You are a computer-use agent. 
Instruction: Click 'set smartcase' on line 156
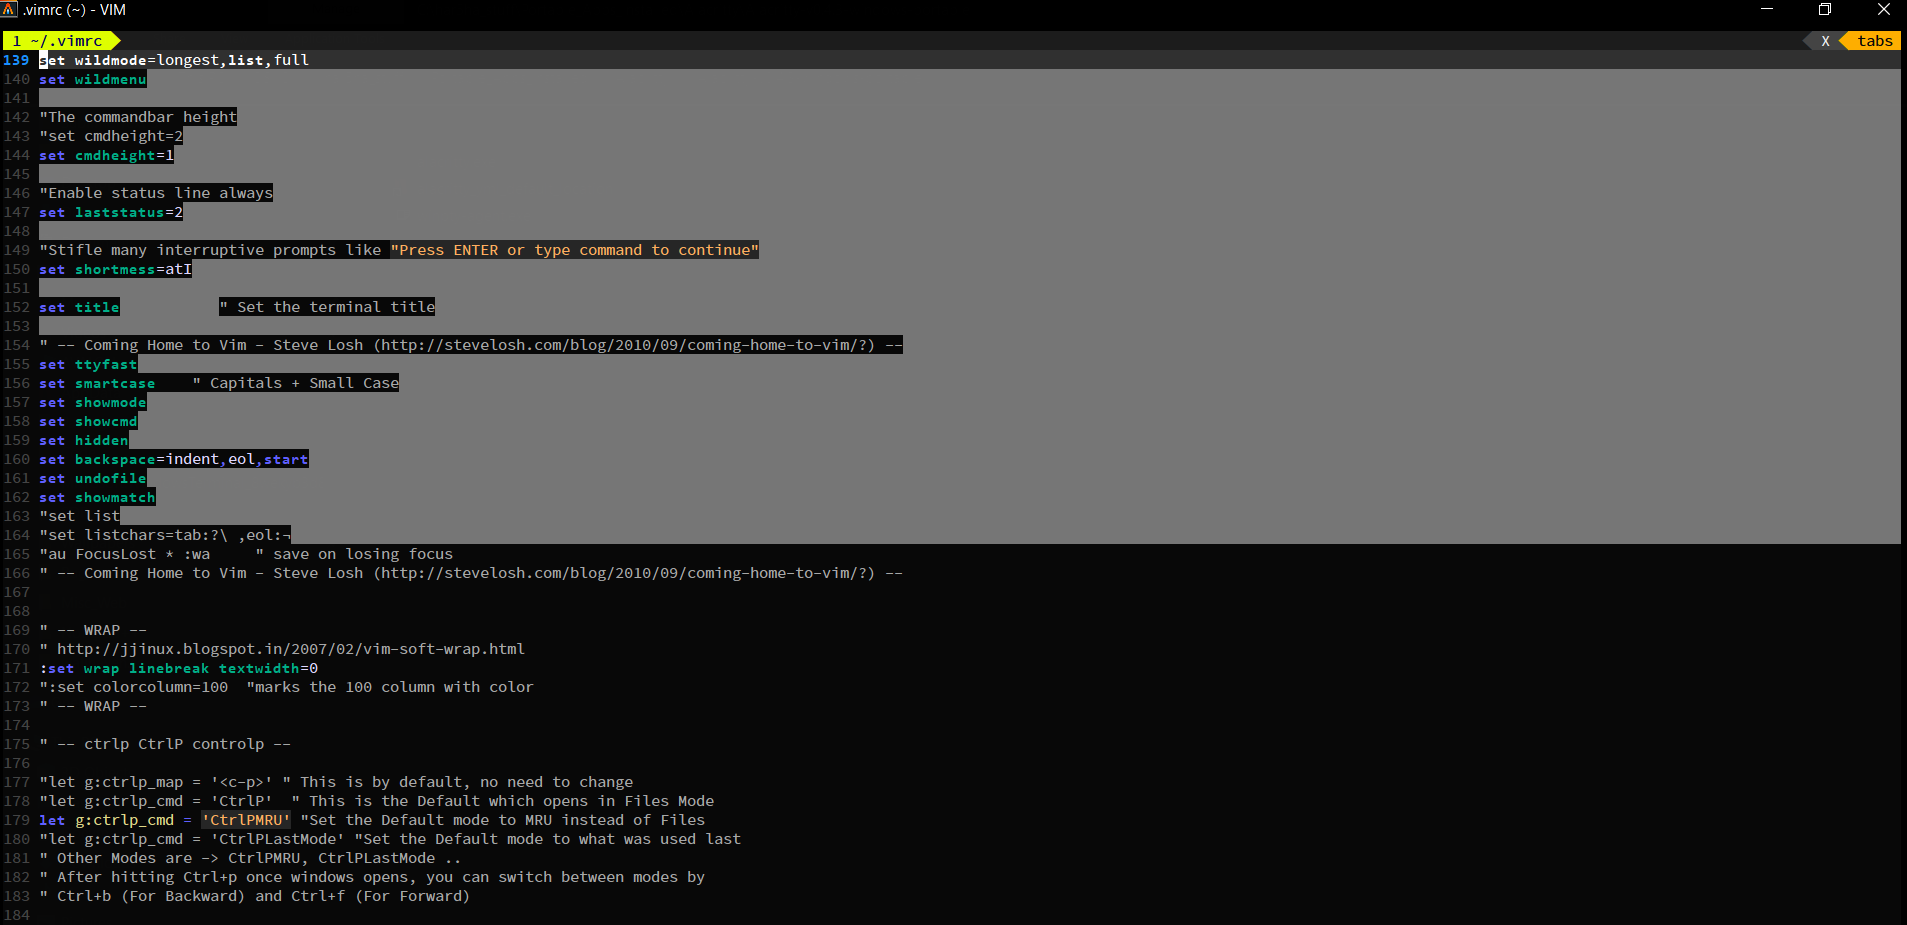coord(97,383)
